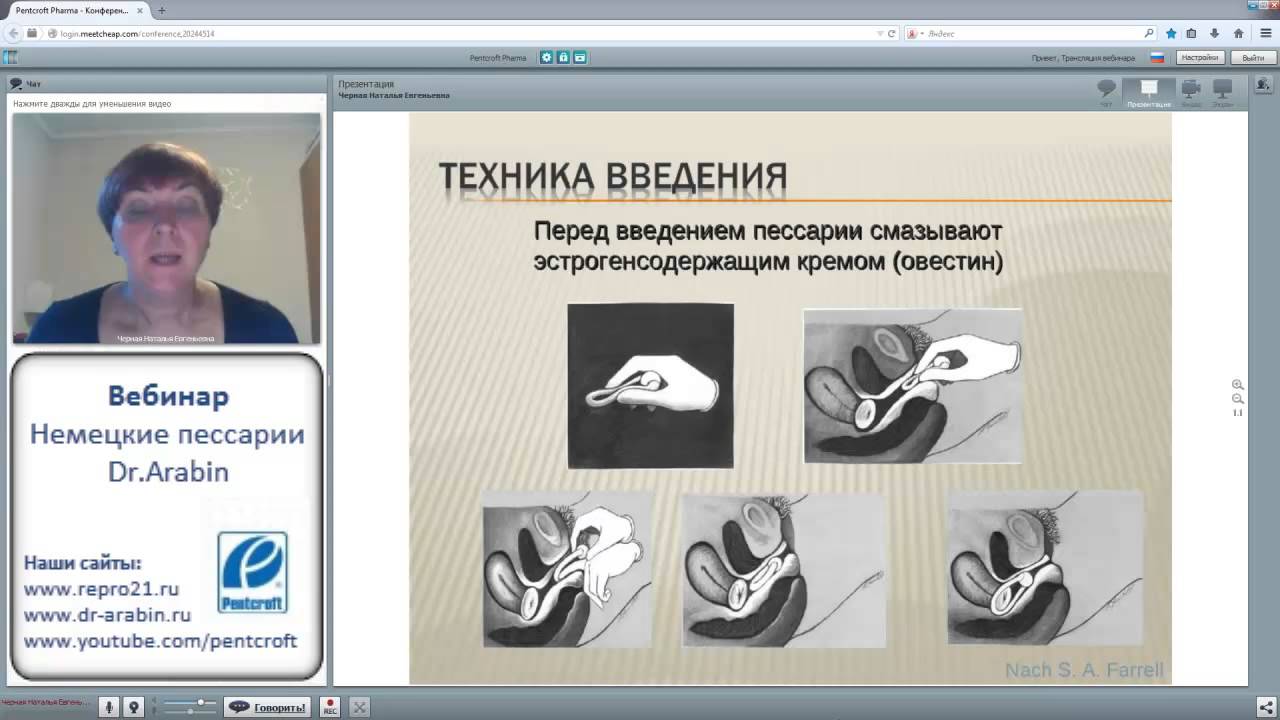The height and width of the screenshot is (720, 1280).
Task: Click the Выйти button
Action: point(1253,58)
